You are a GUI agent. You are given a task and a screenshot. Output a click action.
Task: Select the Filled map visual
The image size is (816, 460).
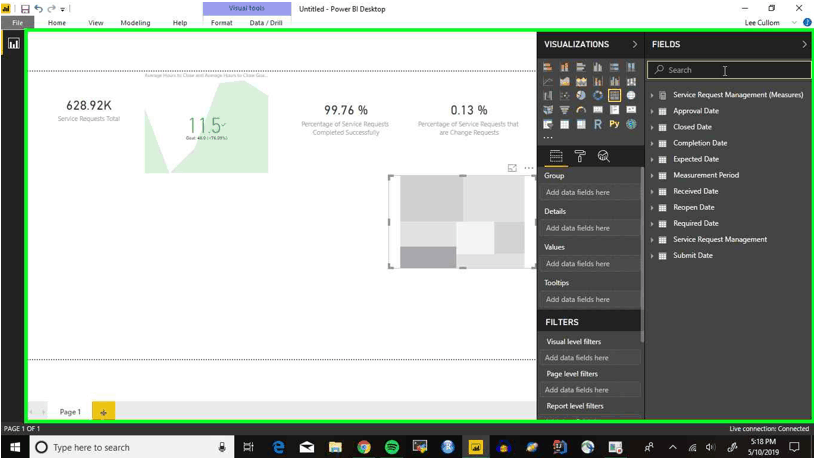coord(547,110)
